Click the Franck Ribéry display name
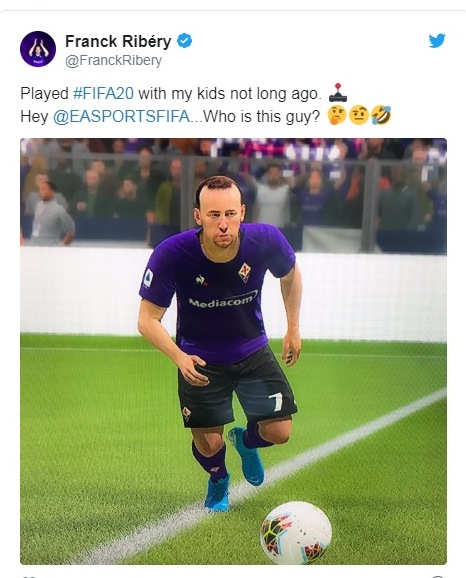 (x=118, y=41)
